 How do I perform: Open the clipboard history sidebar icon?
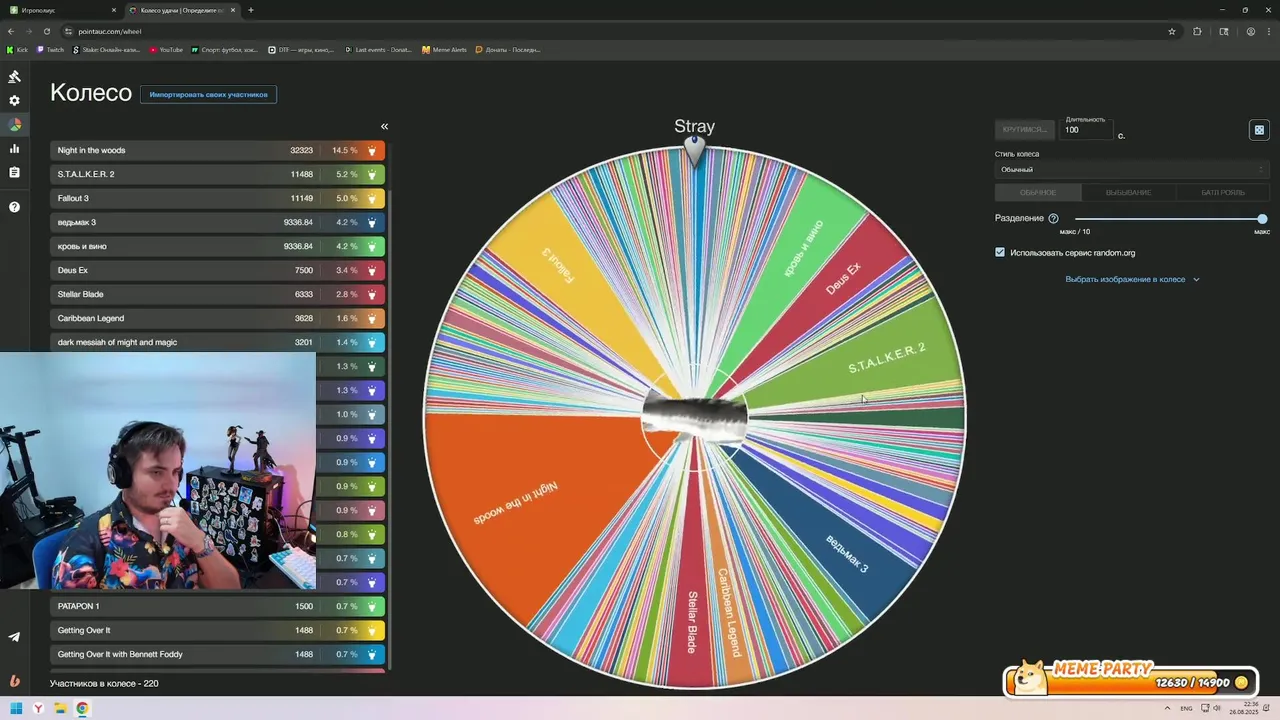[x=14, y=173]
